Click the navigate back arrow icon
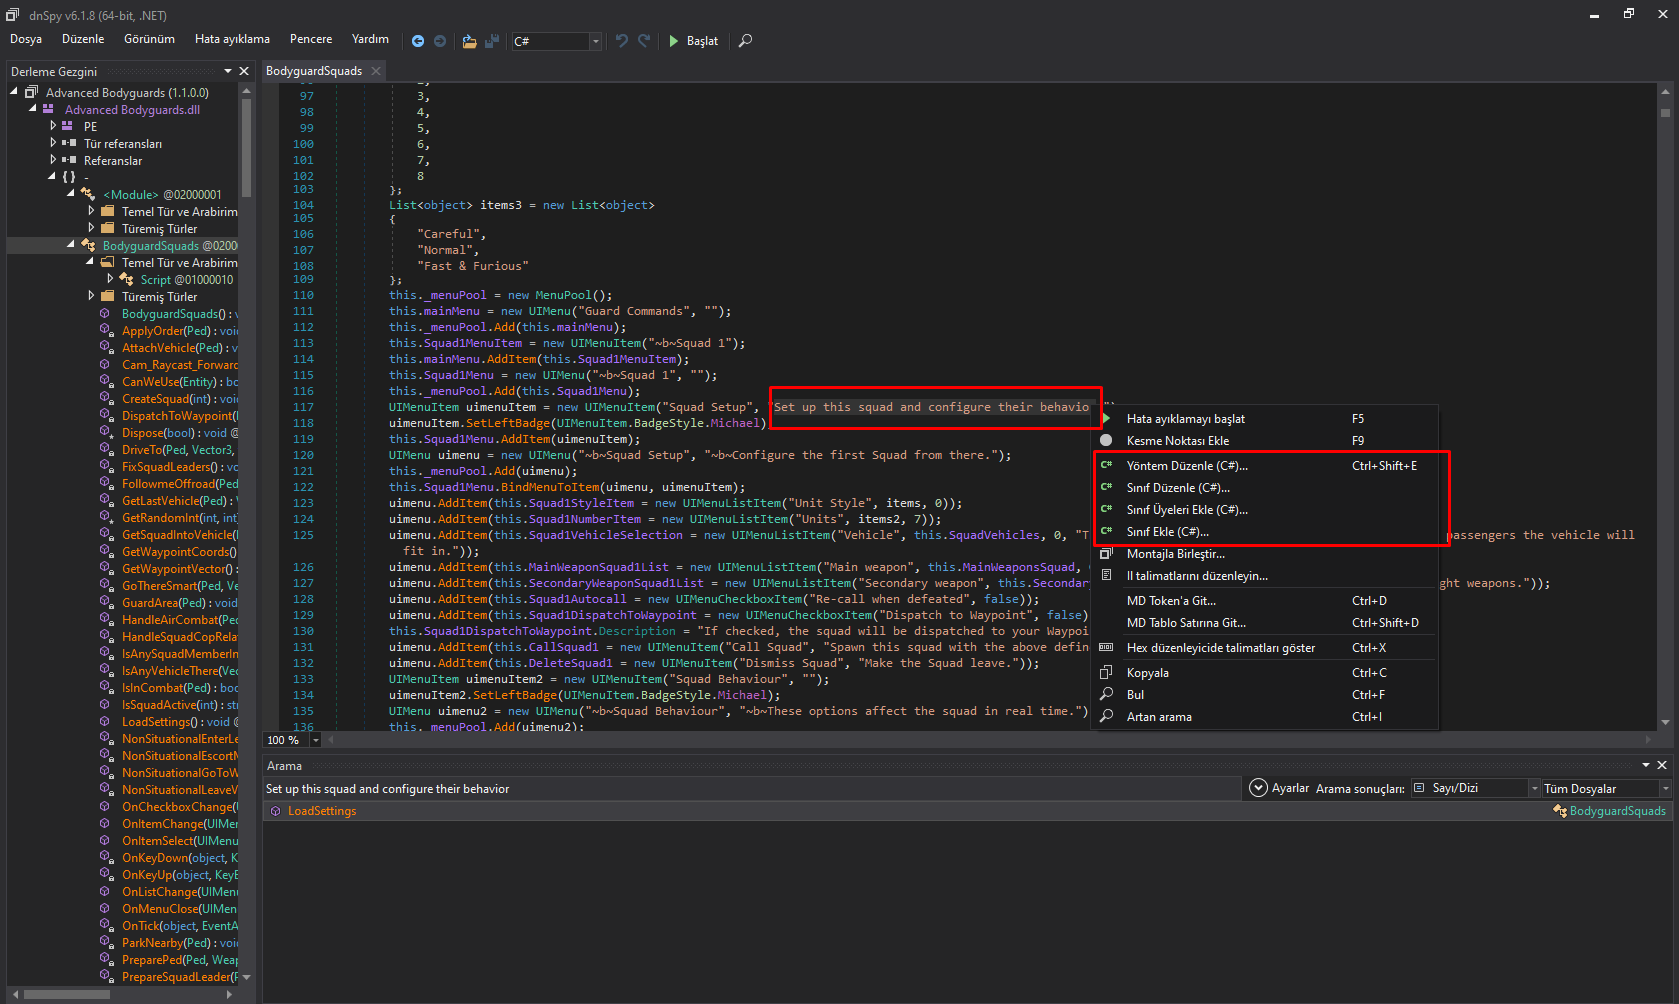 tap(418, 41)
